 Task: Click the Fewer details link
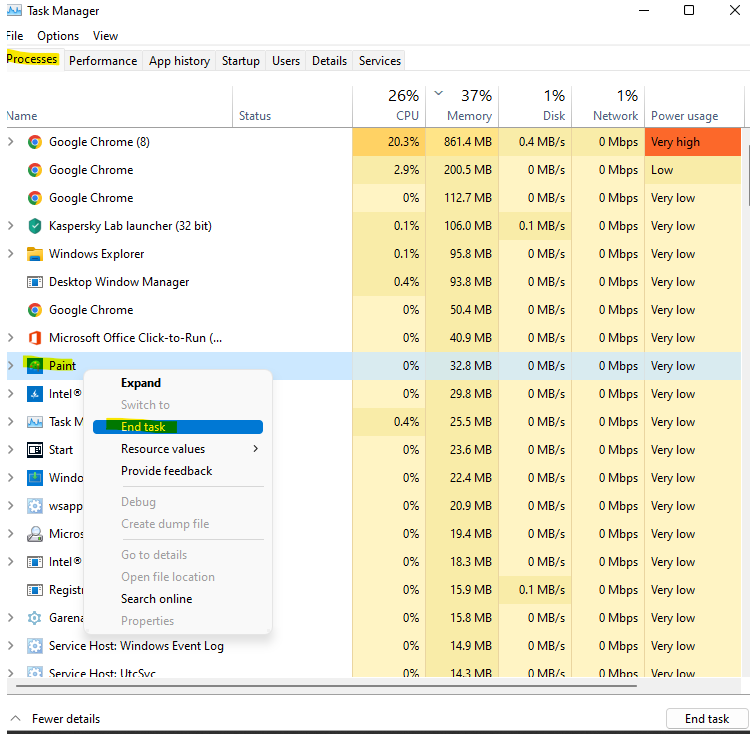pyautogui.click(x=66, y=719)
